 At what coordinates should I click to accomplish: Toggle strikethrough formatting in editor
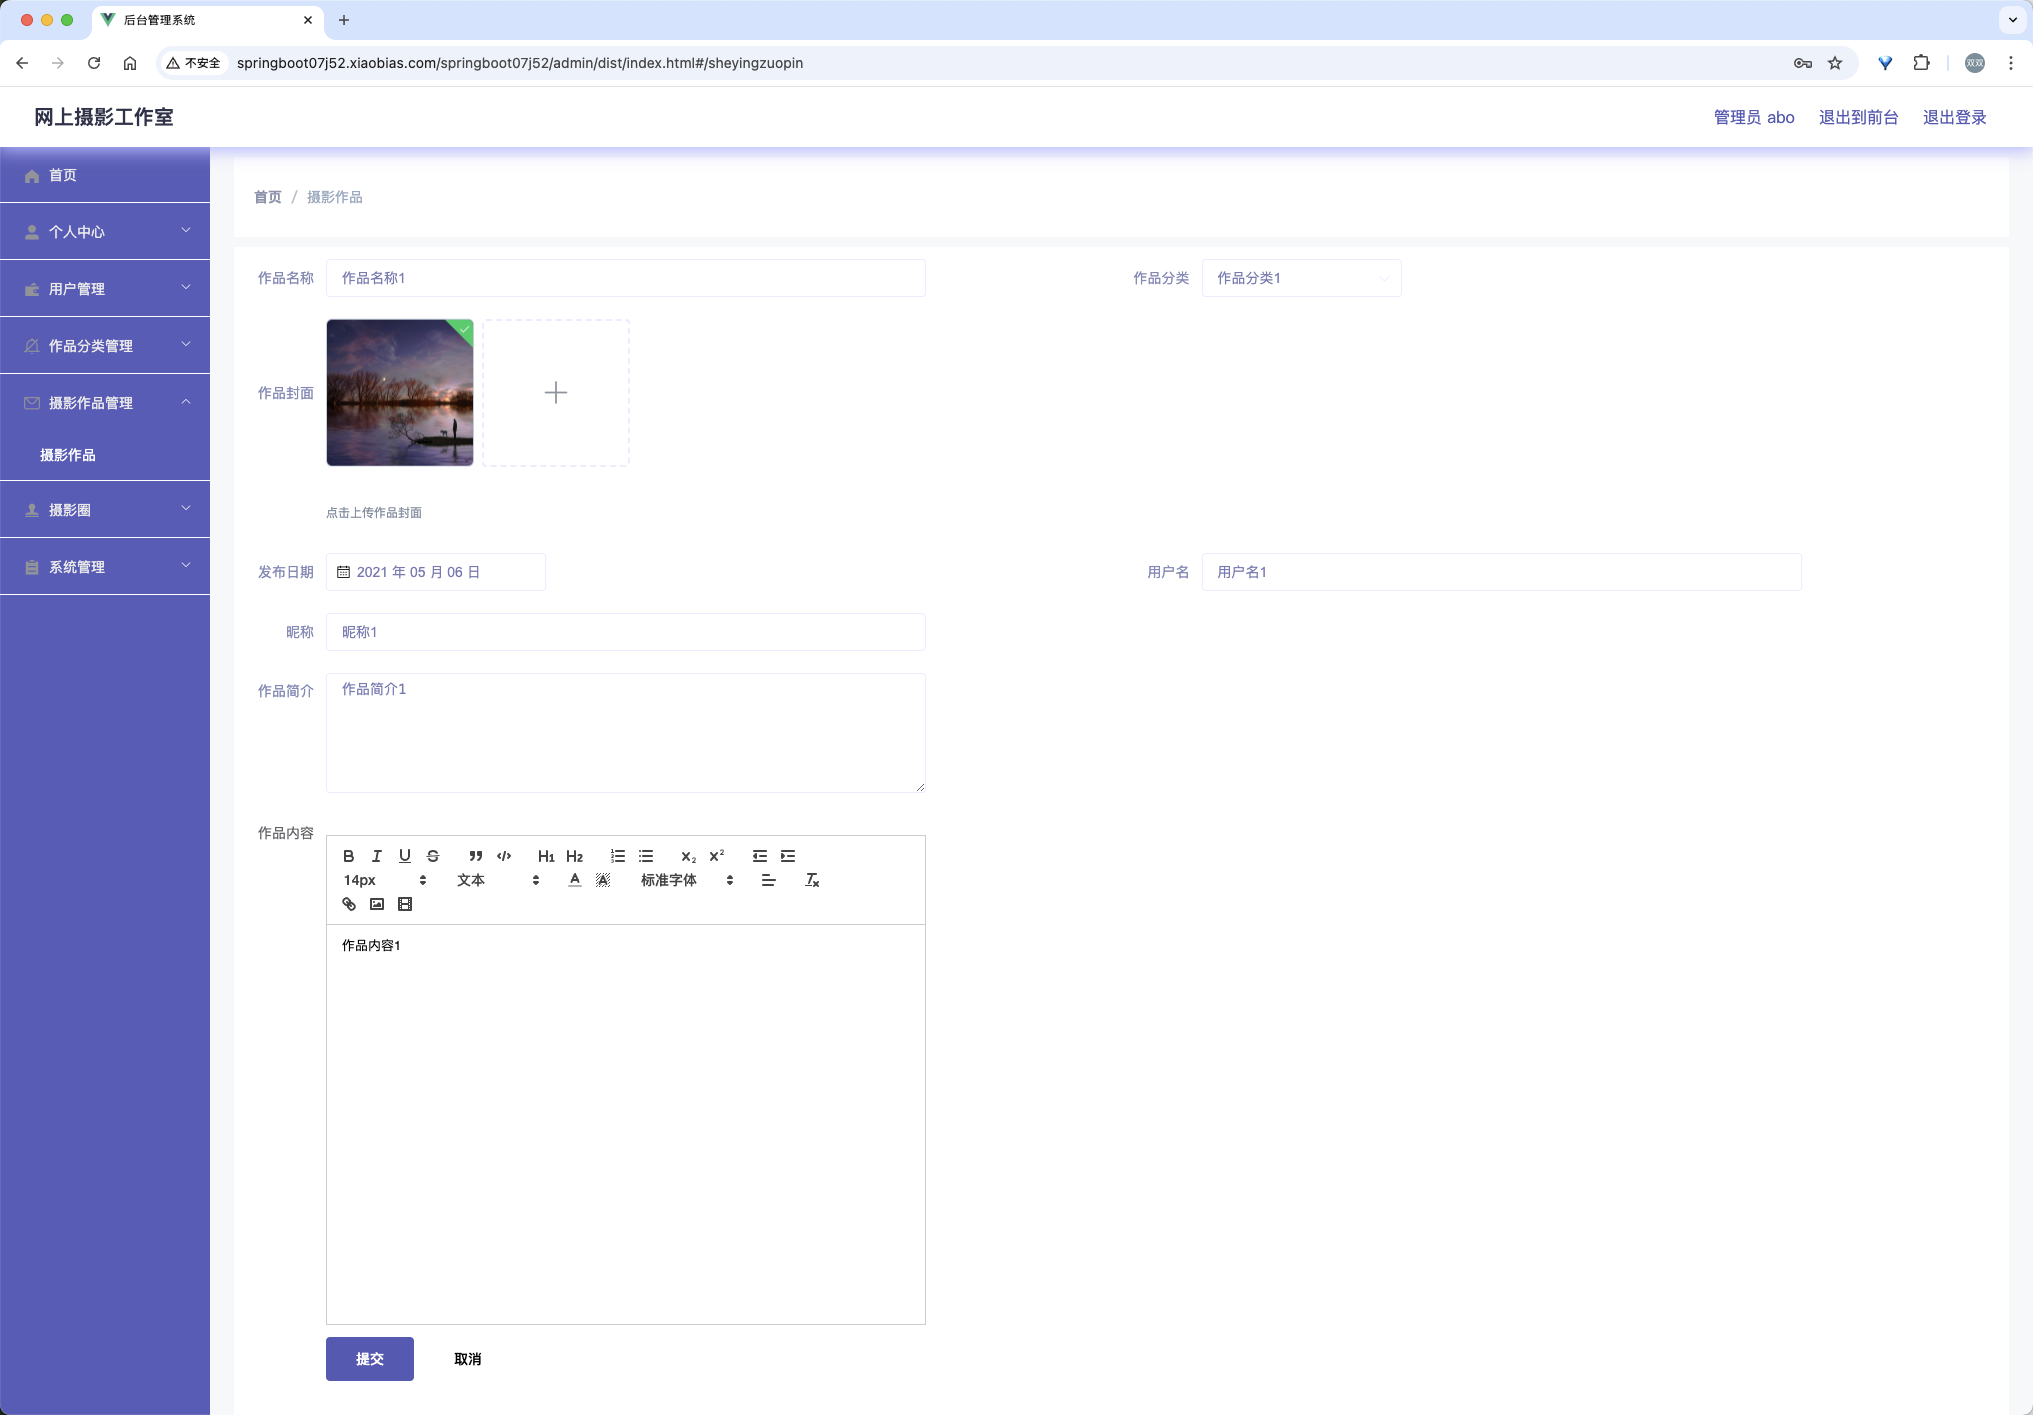[433, 856]
